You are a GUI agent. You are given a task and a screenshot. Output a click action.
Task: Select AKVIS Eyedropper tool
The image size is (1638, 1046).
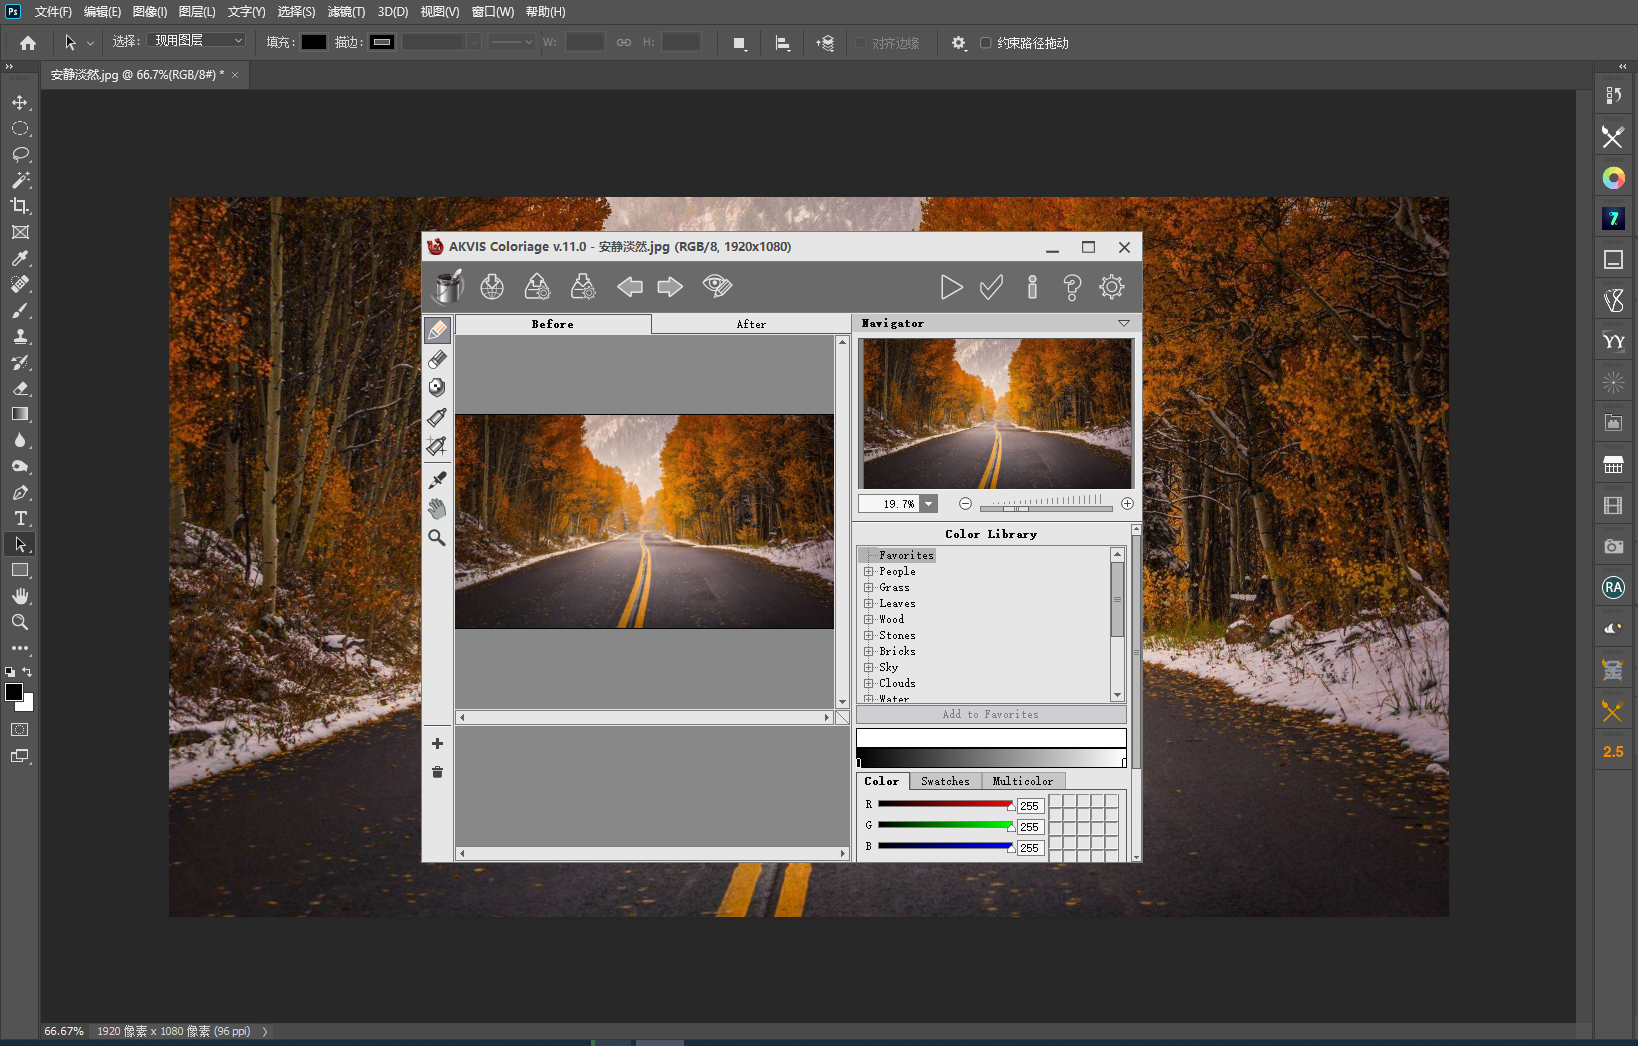pos(437,480)
